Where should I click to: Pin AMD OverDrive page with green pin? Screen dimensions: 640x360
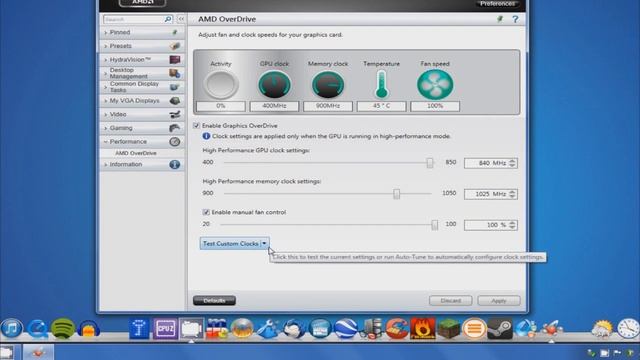click(x=500, y=19)
